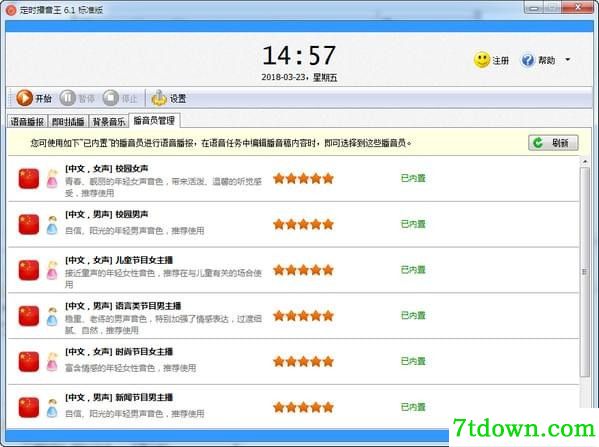The width and height of the screenshot is (599, 447).
Task: Click the description text under 儿童节目女主播
Action: pos(163,279)
